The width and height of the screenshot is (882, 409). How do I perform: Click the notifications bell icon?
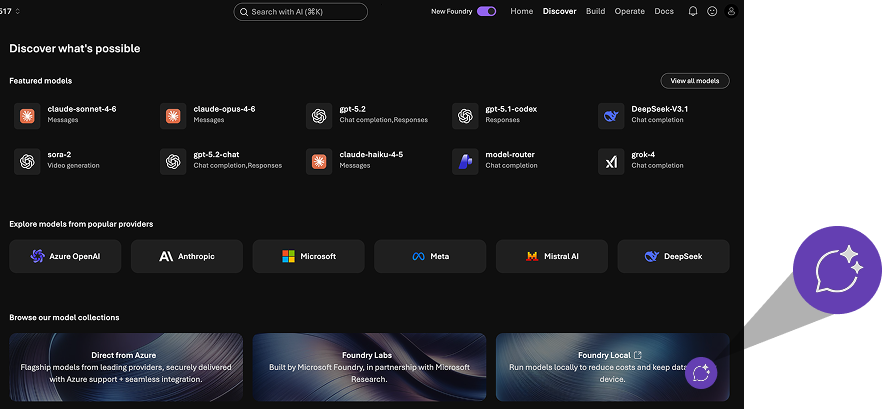pyautogui.click(x=693, y=12)
